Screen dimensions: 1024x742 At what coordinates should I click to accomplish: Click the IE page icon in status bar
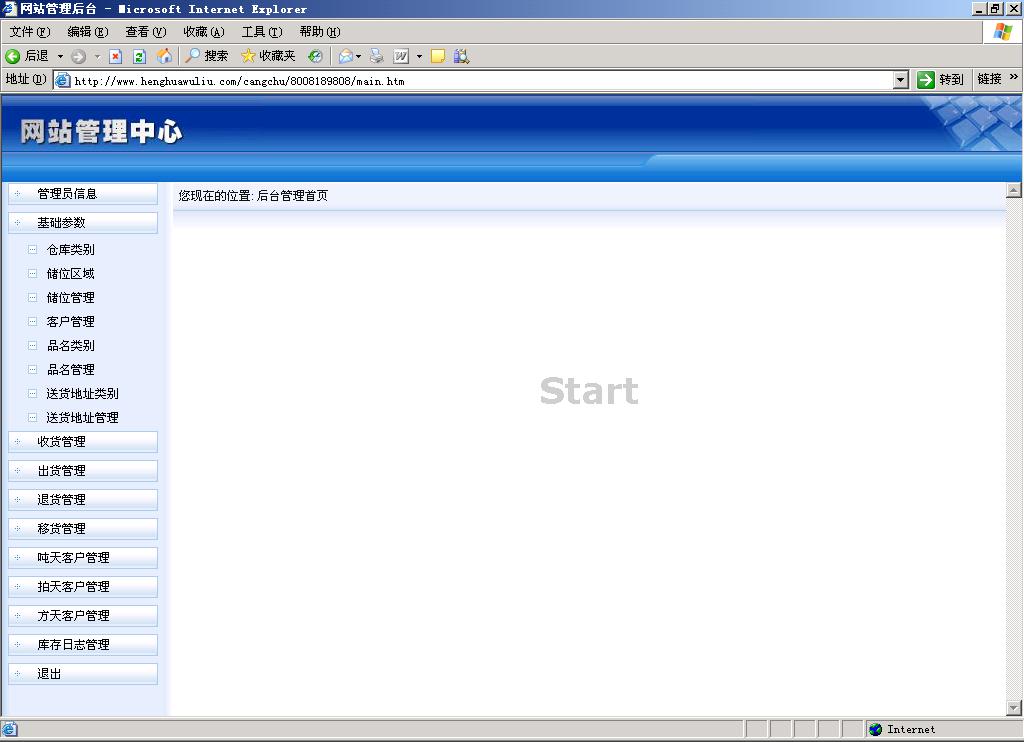(10, 730)
